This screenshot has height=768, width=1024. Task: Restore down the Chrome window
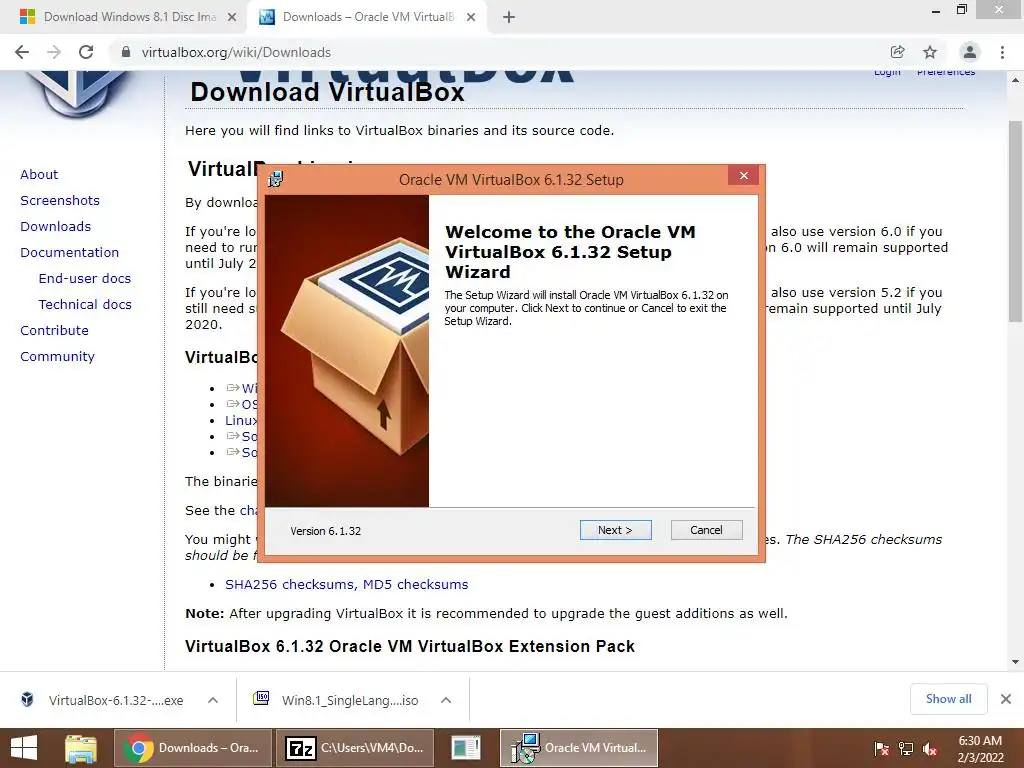pos(961,10)
